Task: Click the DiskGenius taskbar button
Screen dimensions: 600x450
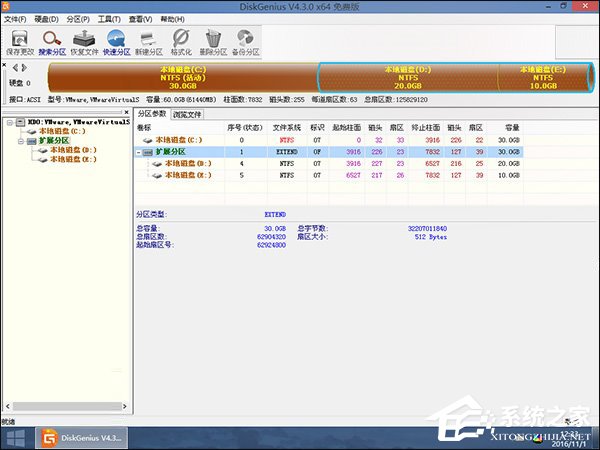Action: (x=80, y=438)
